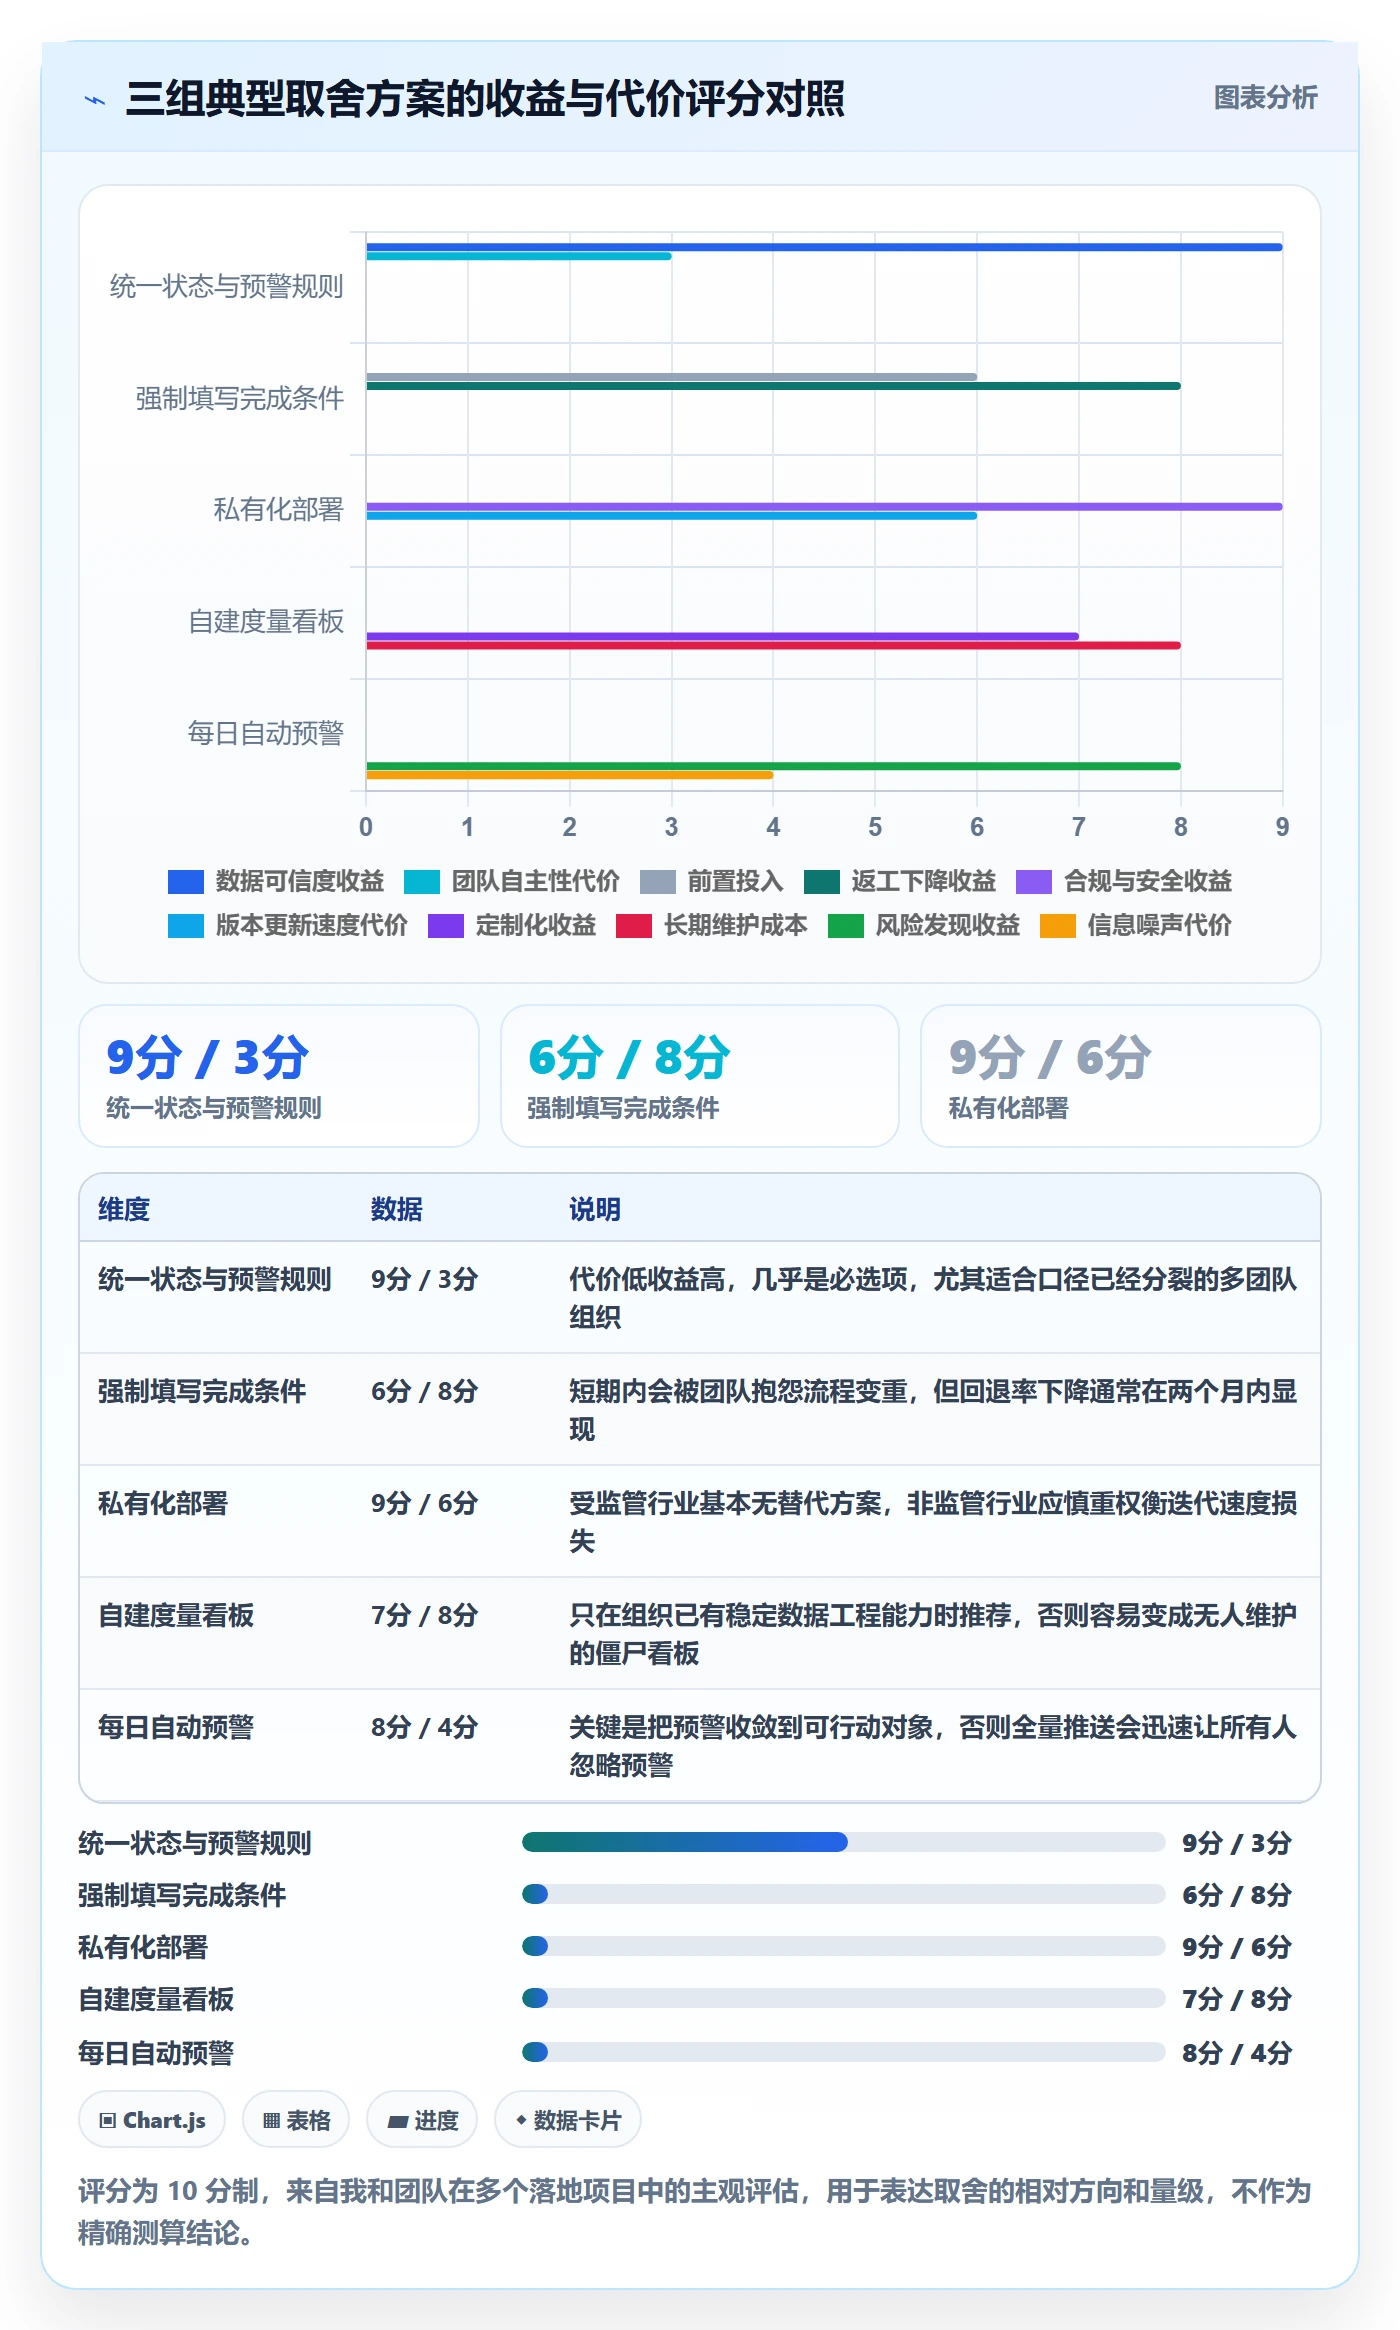Click the 说明 column header
1400x2330 pixels.
[x=595, y=1209]
